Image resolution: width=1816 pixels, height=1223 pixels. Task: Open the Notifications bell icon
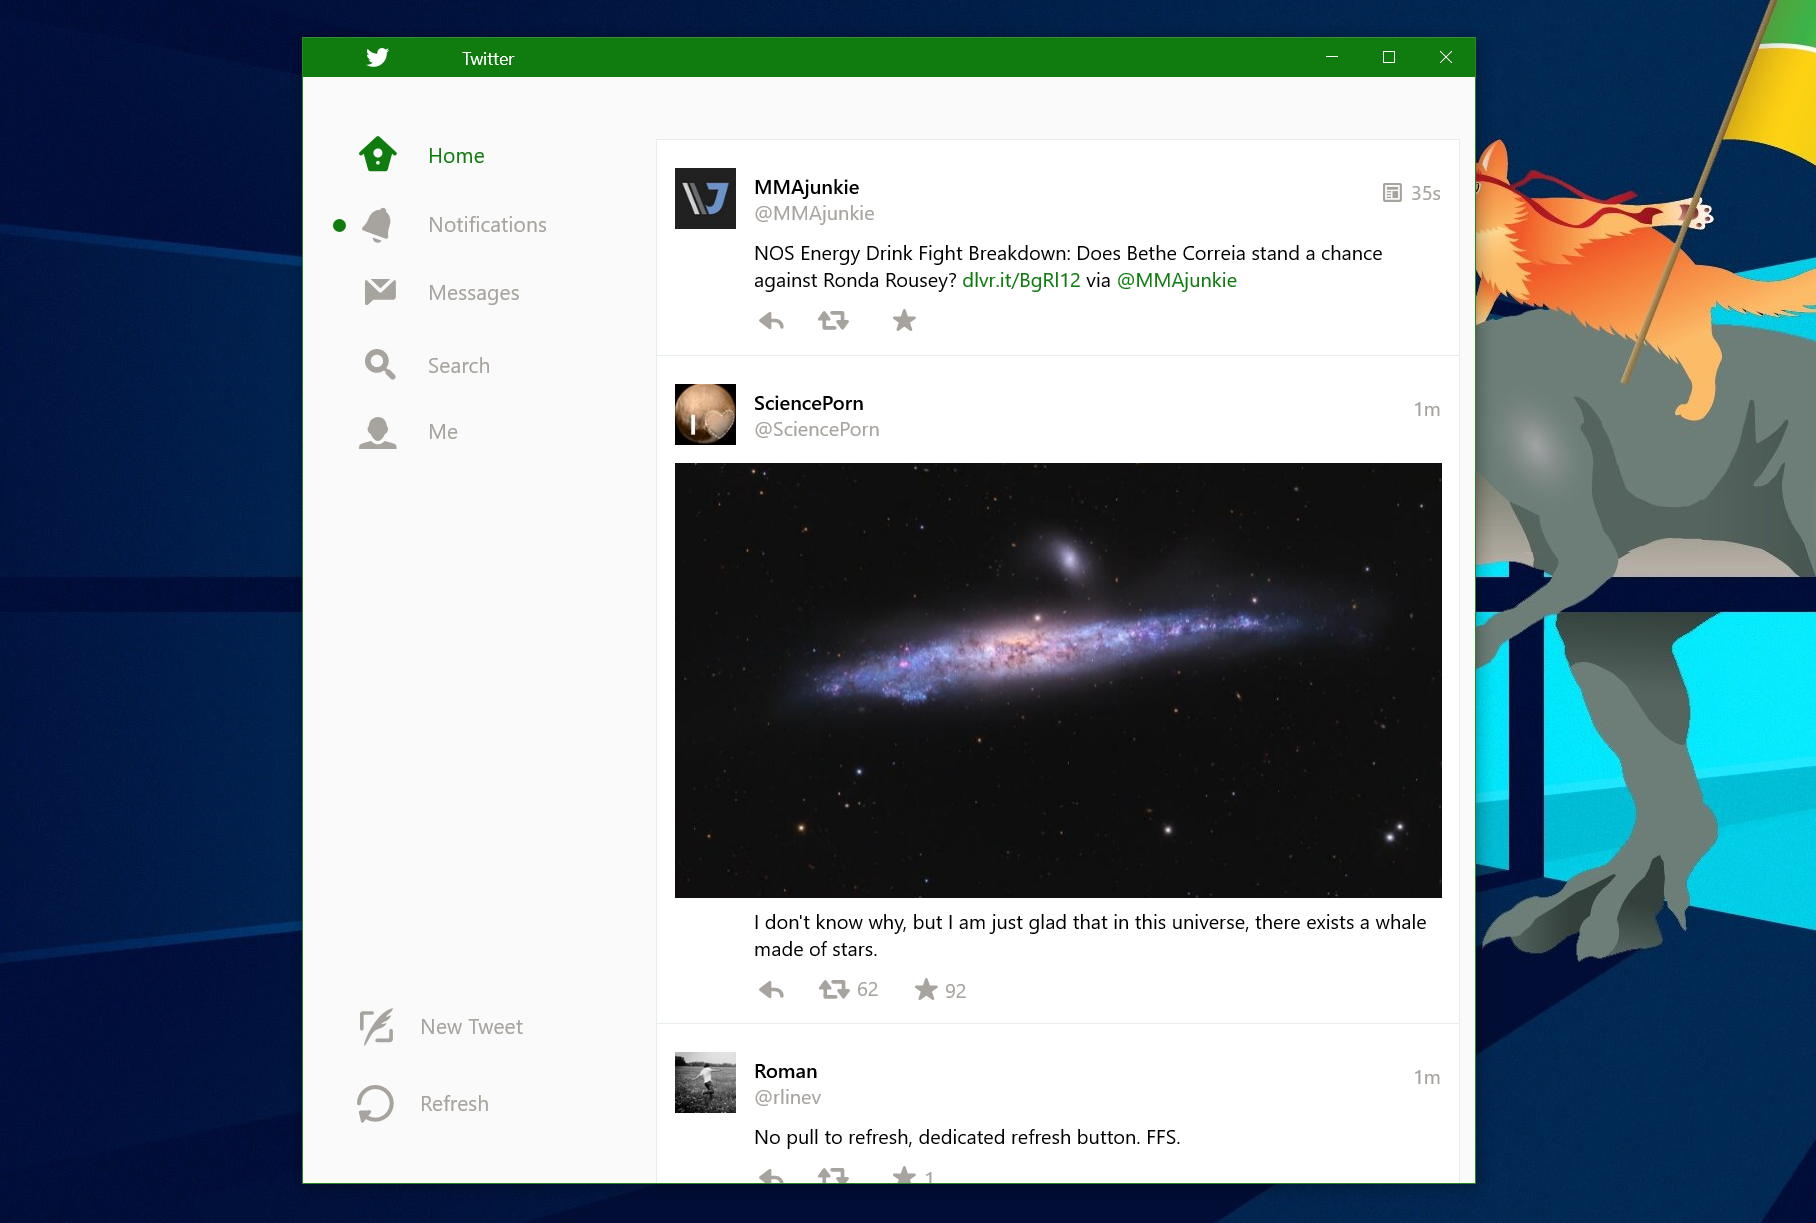pyautogui.click(x=378, y=225)
